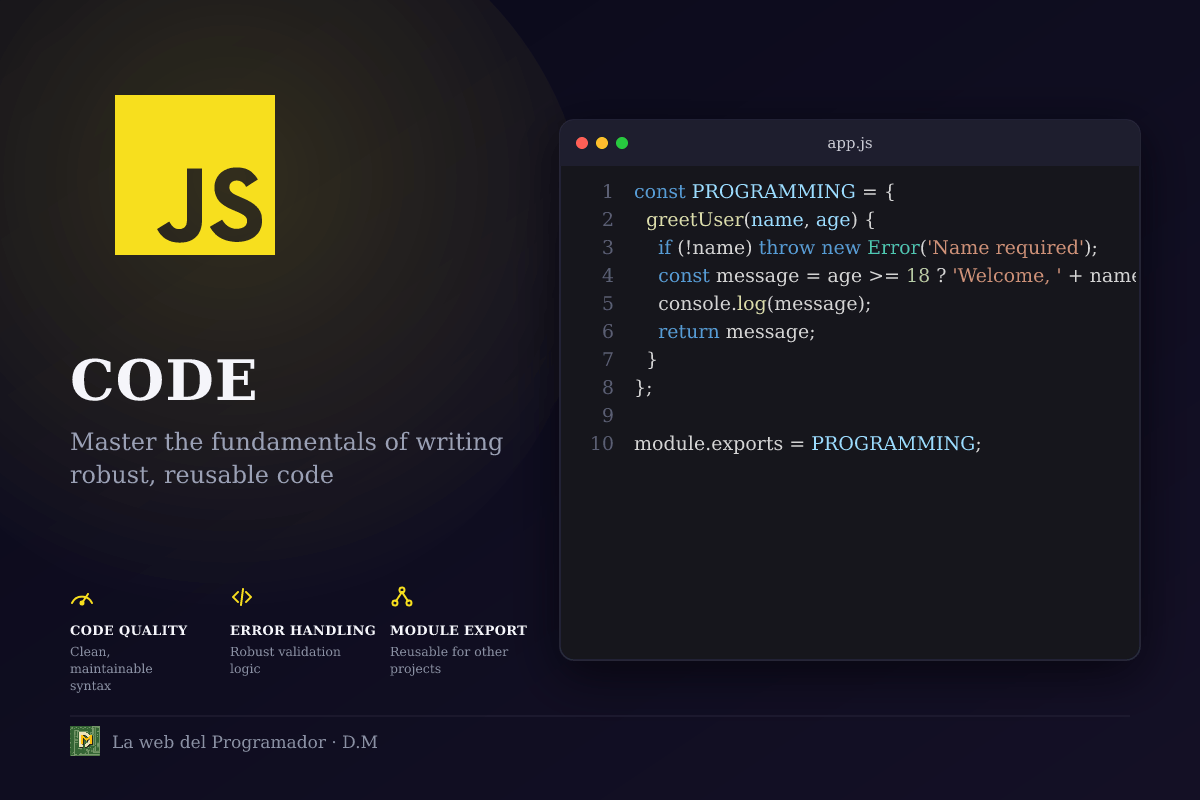Click code line 'greetUser(name, age) {'
1200x800 pixels.
click(761, 219)
